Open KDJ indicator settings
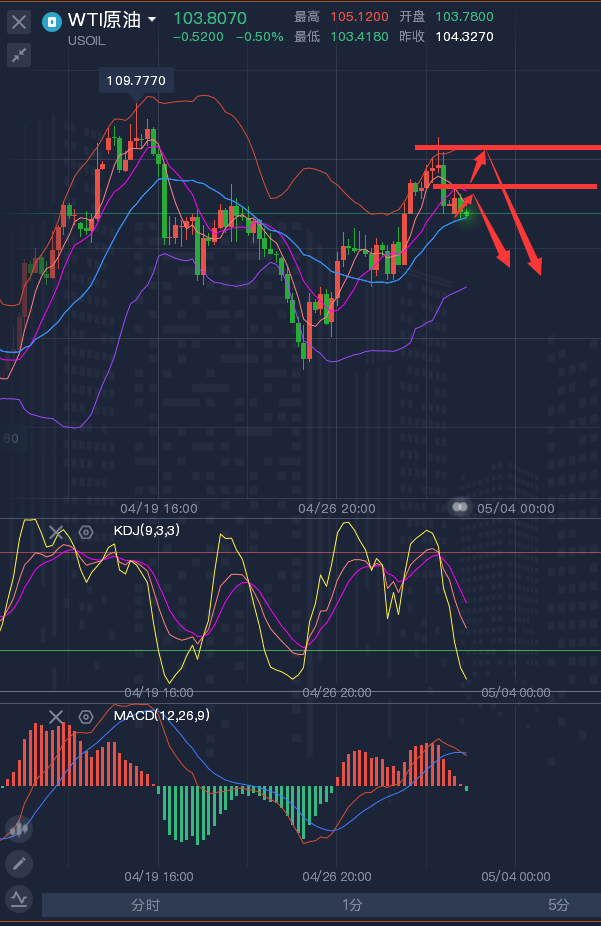Viewport: 601px width, 926px height. click(86, 533)
